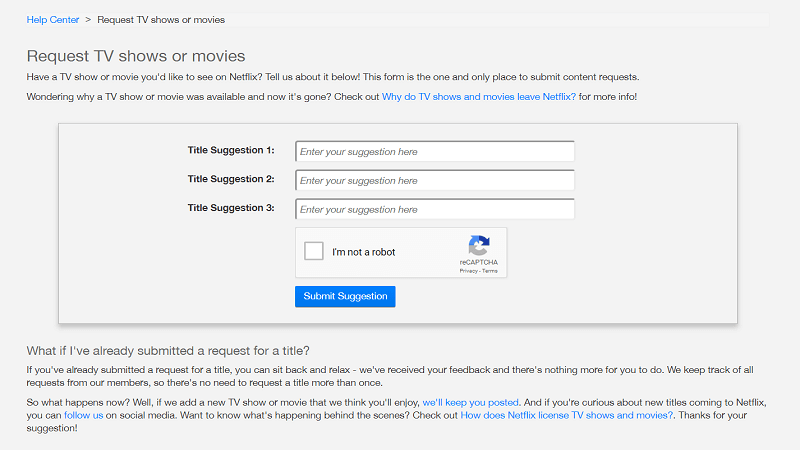Focus the Title Suggestion 3 input field
This screenshot has width=800, height=450.
(434, 209)
